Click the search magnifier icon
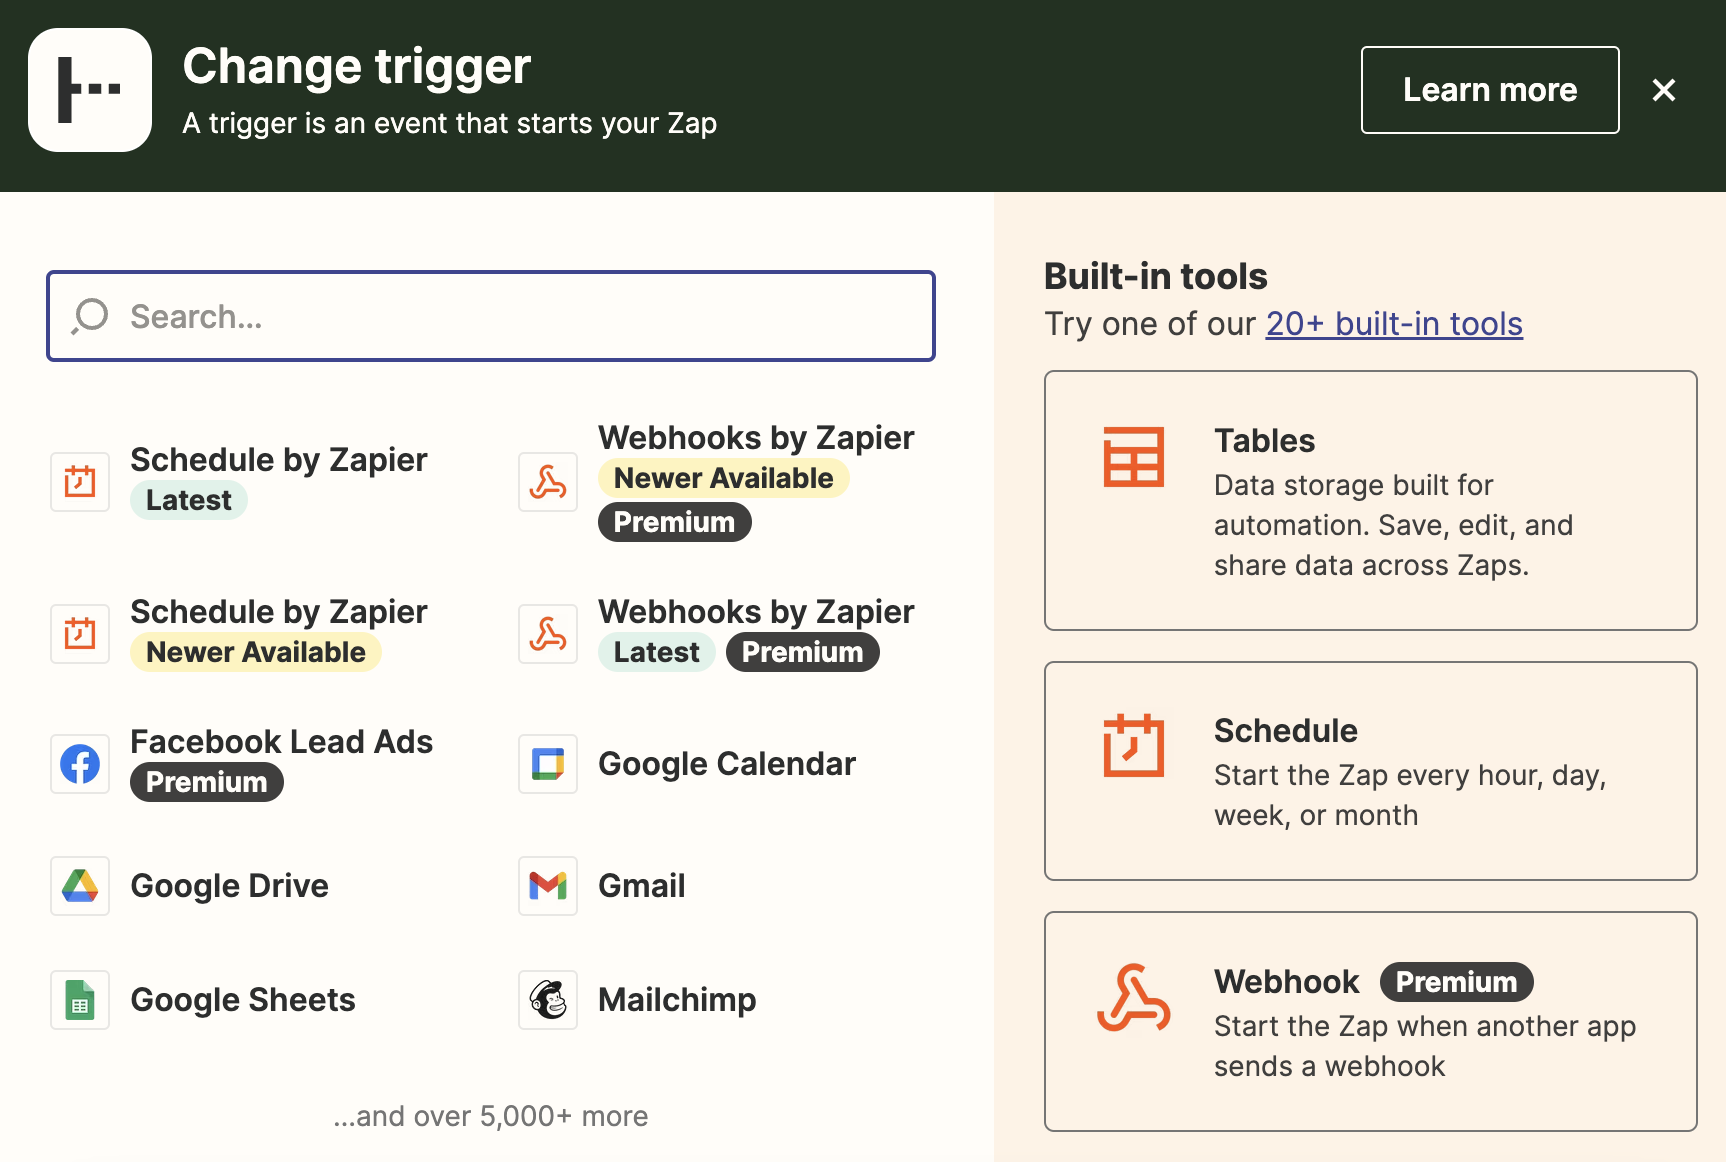Image resolution: width=1726 pixels, height=1162 pixels. tap(90, 316)
